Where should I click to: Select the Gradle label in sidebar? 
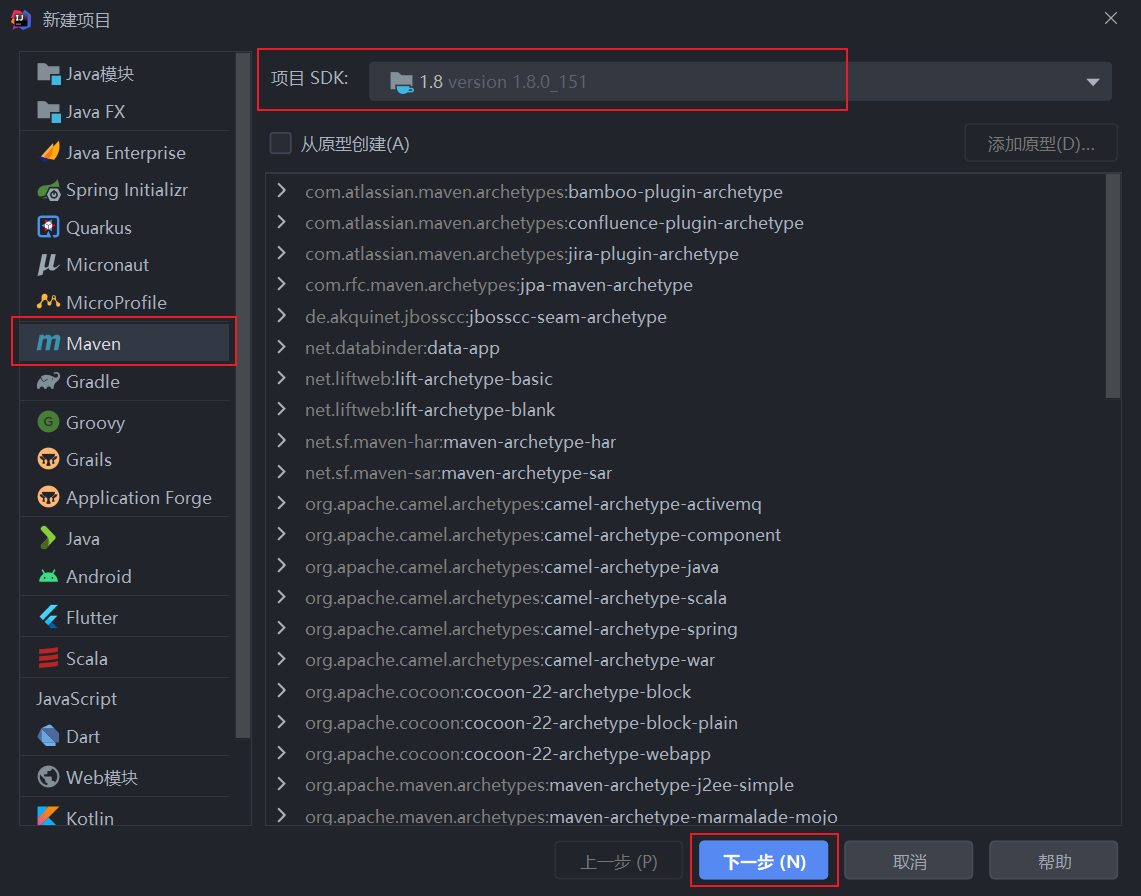93,381
